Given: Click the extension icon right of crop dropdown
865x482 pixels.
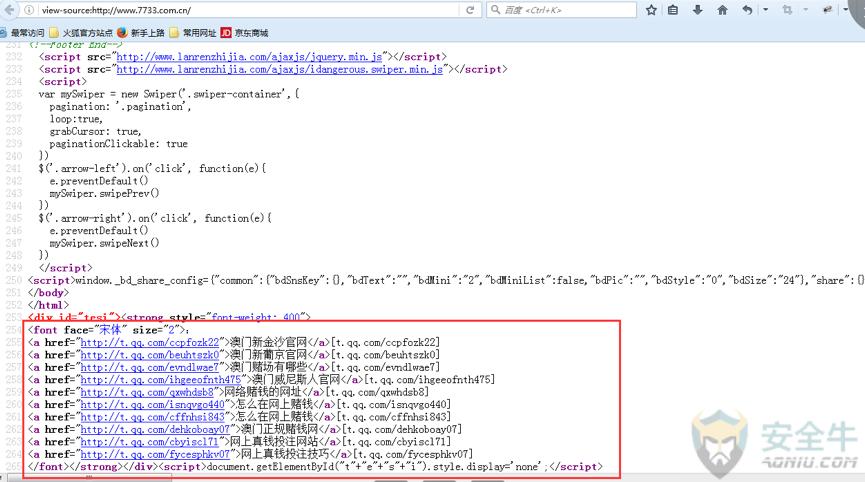Looking at the screenshot, I should [827, 10].
